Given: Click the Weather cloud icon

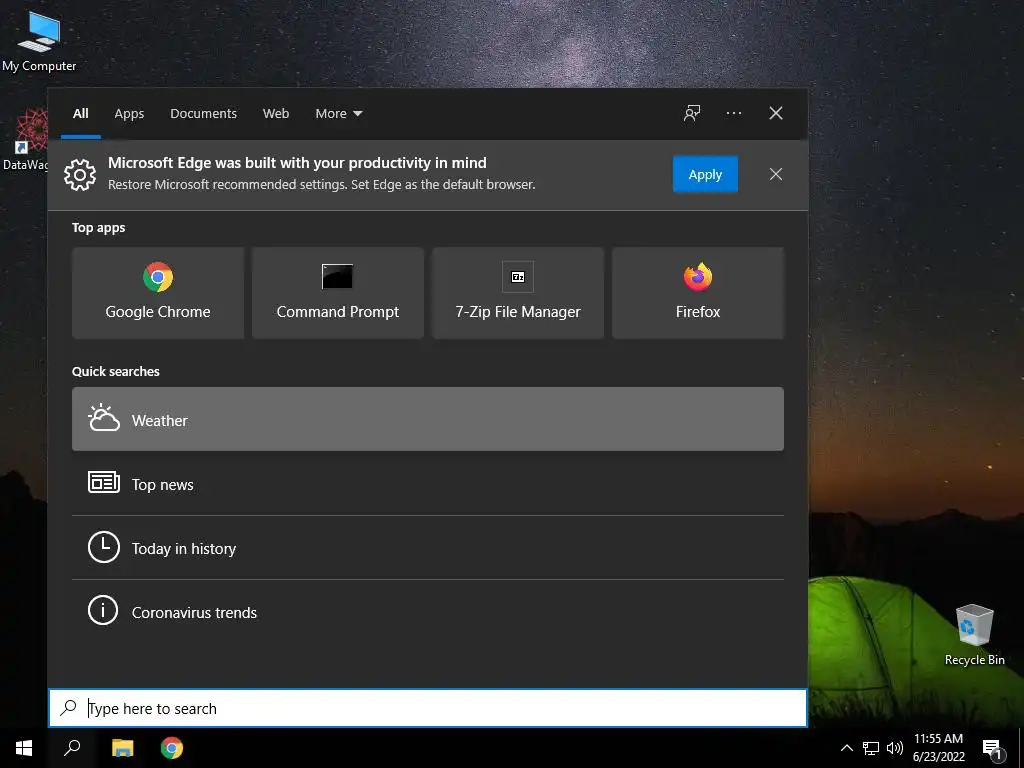Looking at the screenshot, I should pyautogui.click(x=104, y=418).
